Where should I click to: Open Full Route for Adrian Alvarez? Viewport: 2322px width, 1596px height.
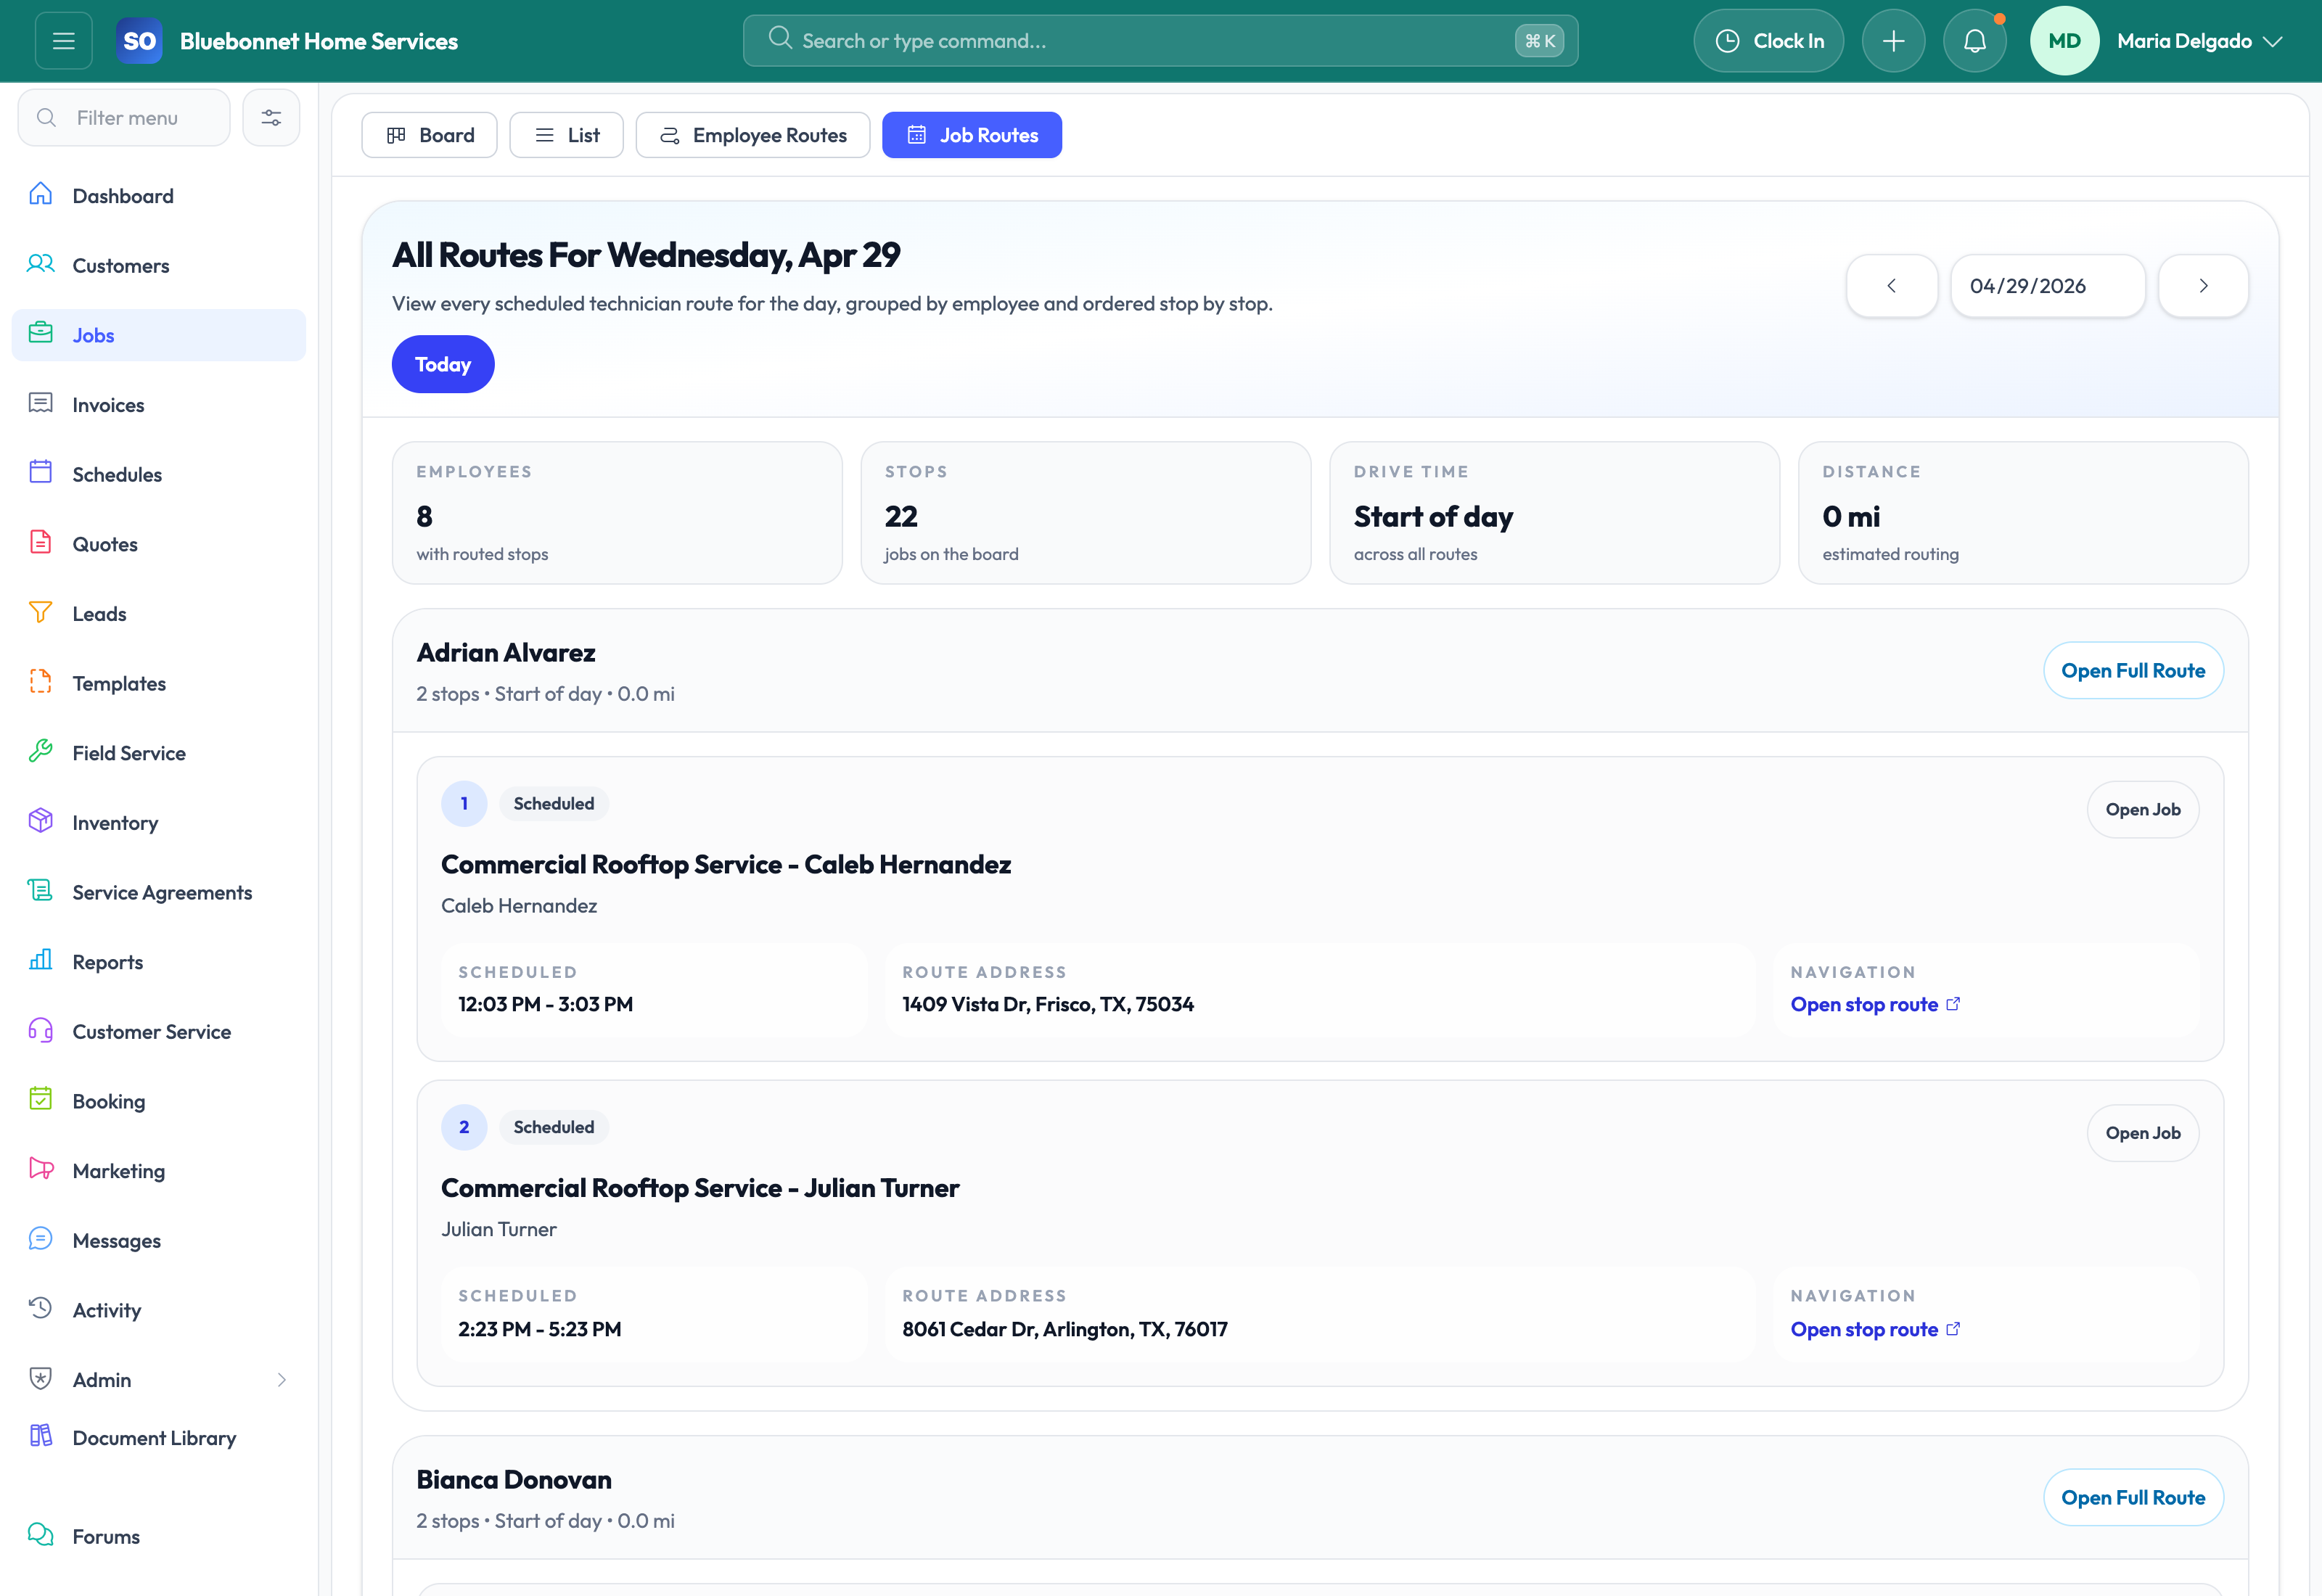pos(2133,671)
